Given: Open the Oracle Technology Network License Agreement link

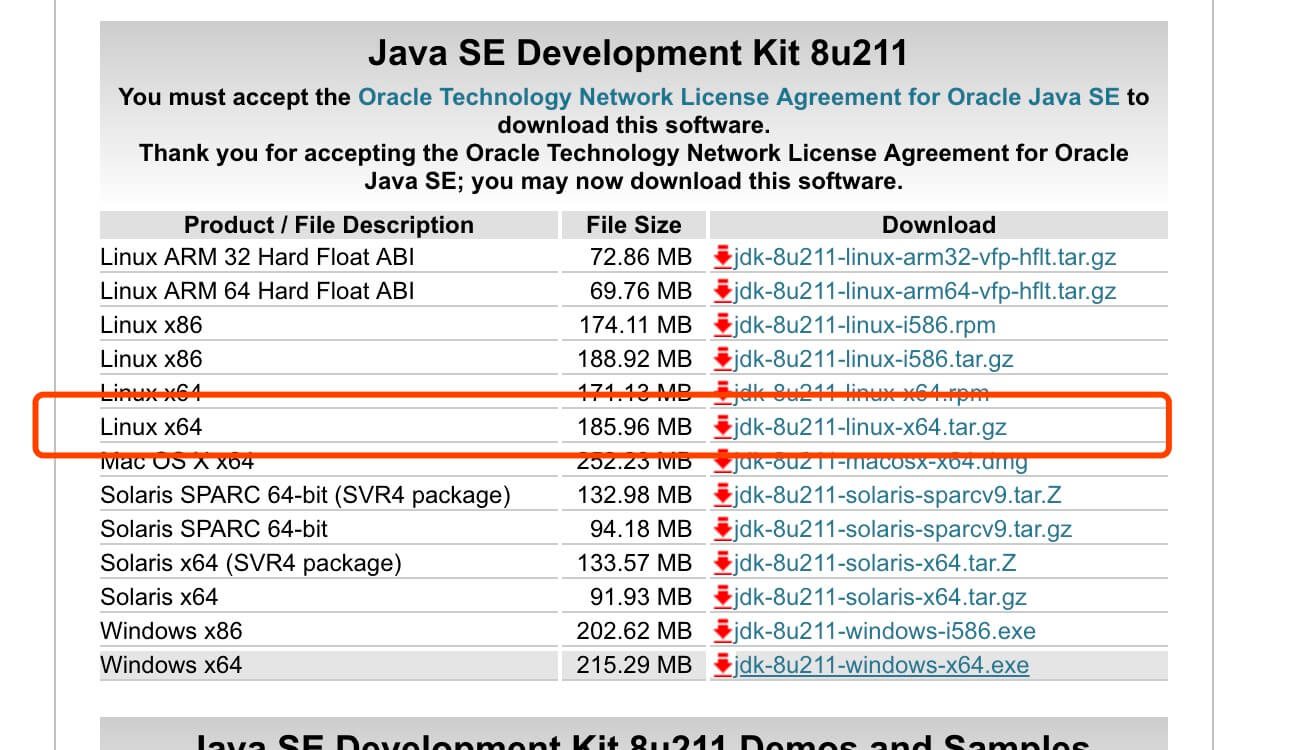Looking at the screenshot, I should [739, 97].
